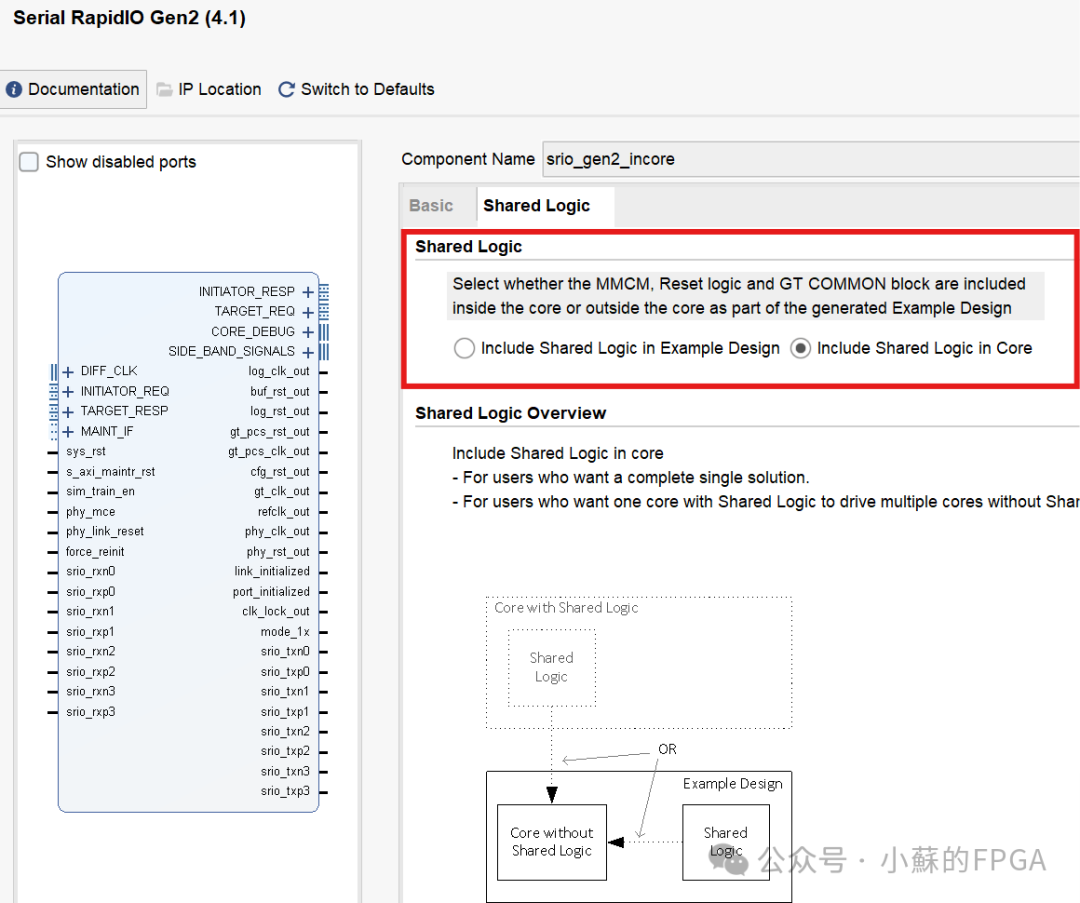Expand the TARGET_RESP interface
Viewport: 1080px width, 903px height.
coord(68,411)
